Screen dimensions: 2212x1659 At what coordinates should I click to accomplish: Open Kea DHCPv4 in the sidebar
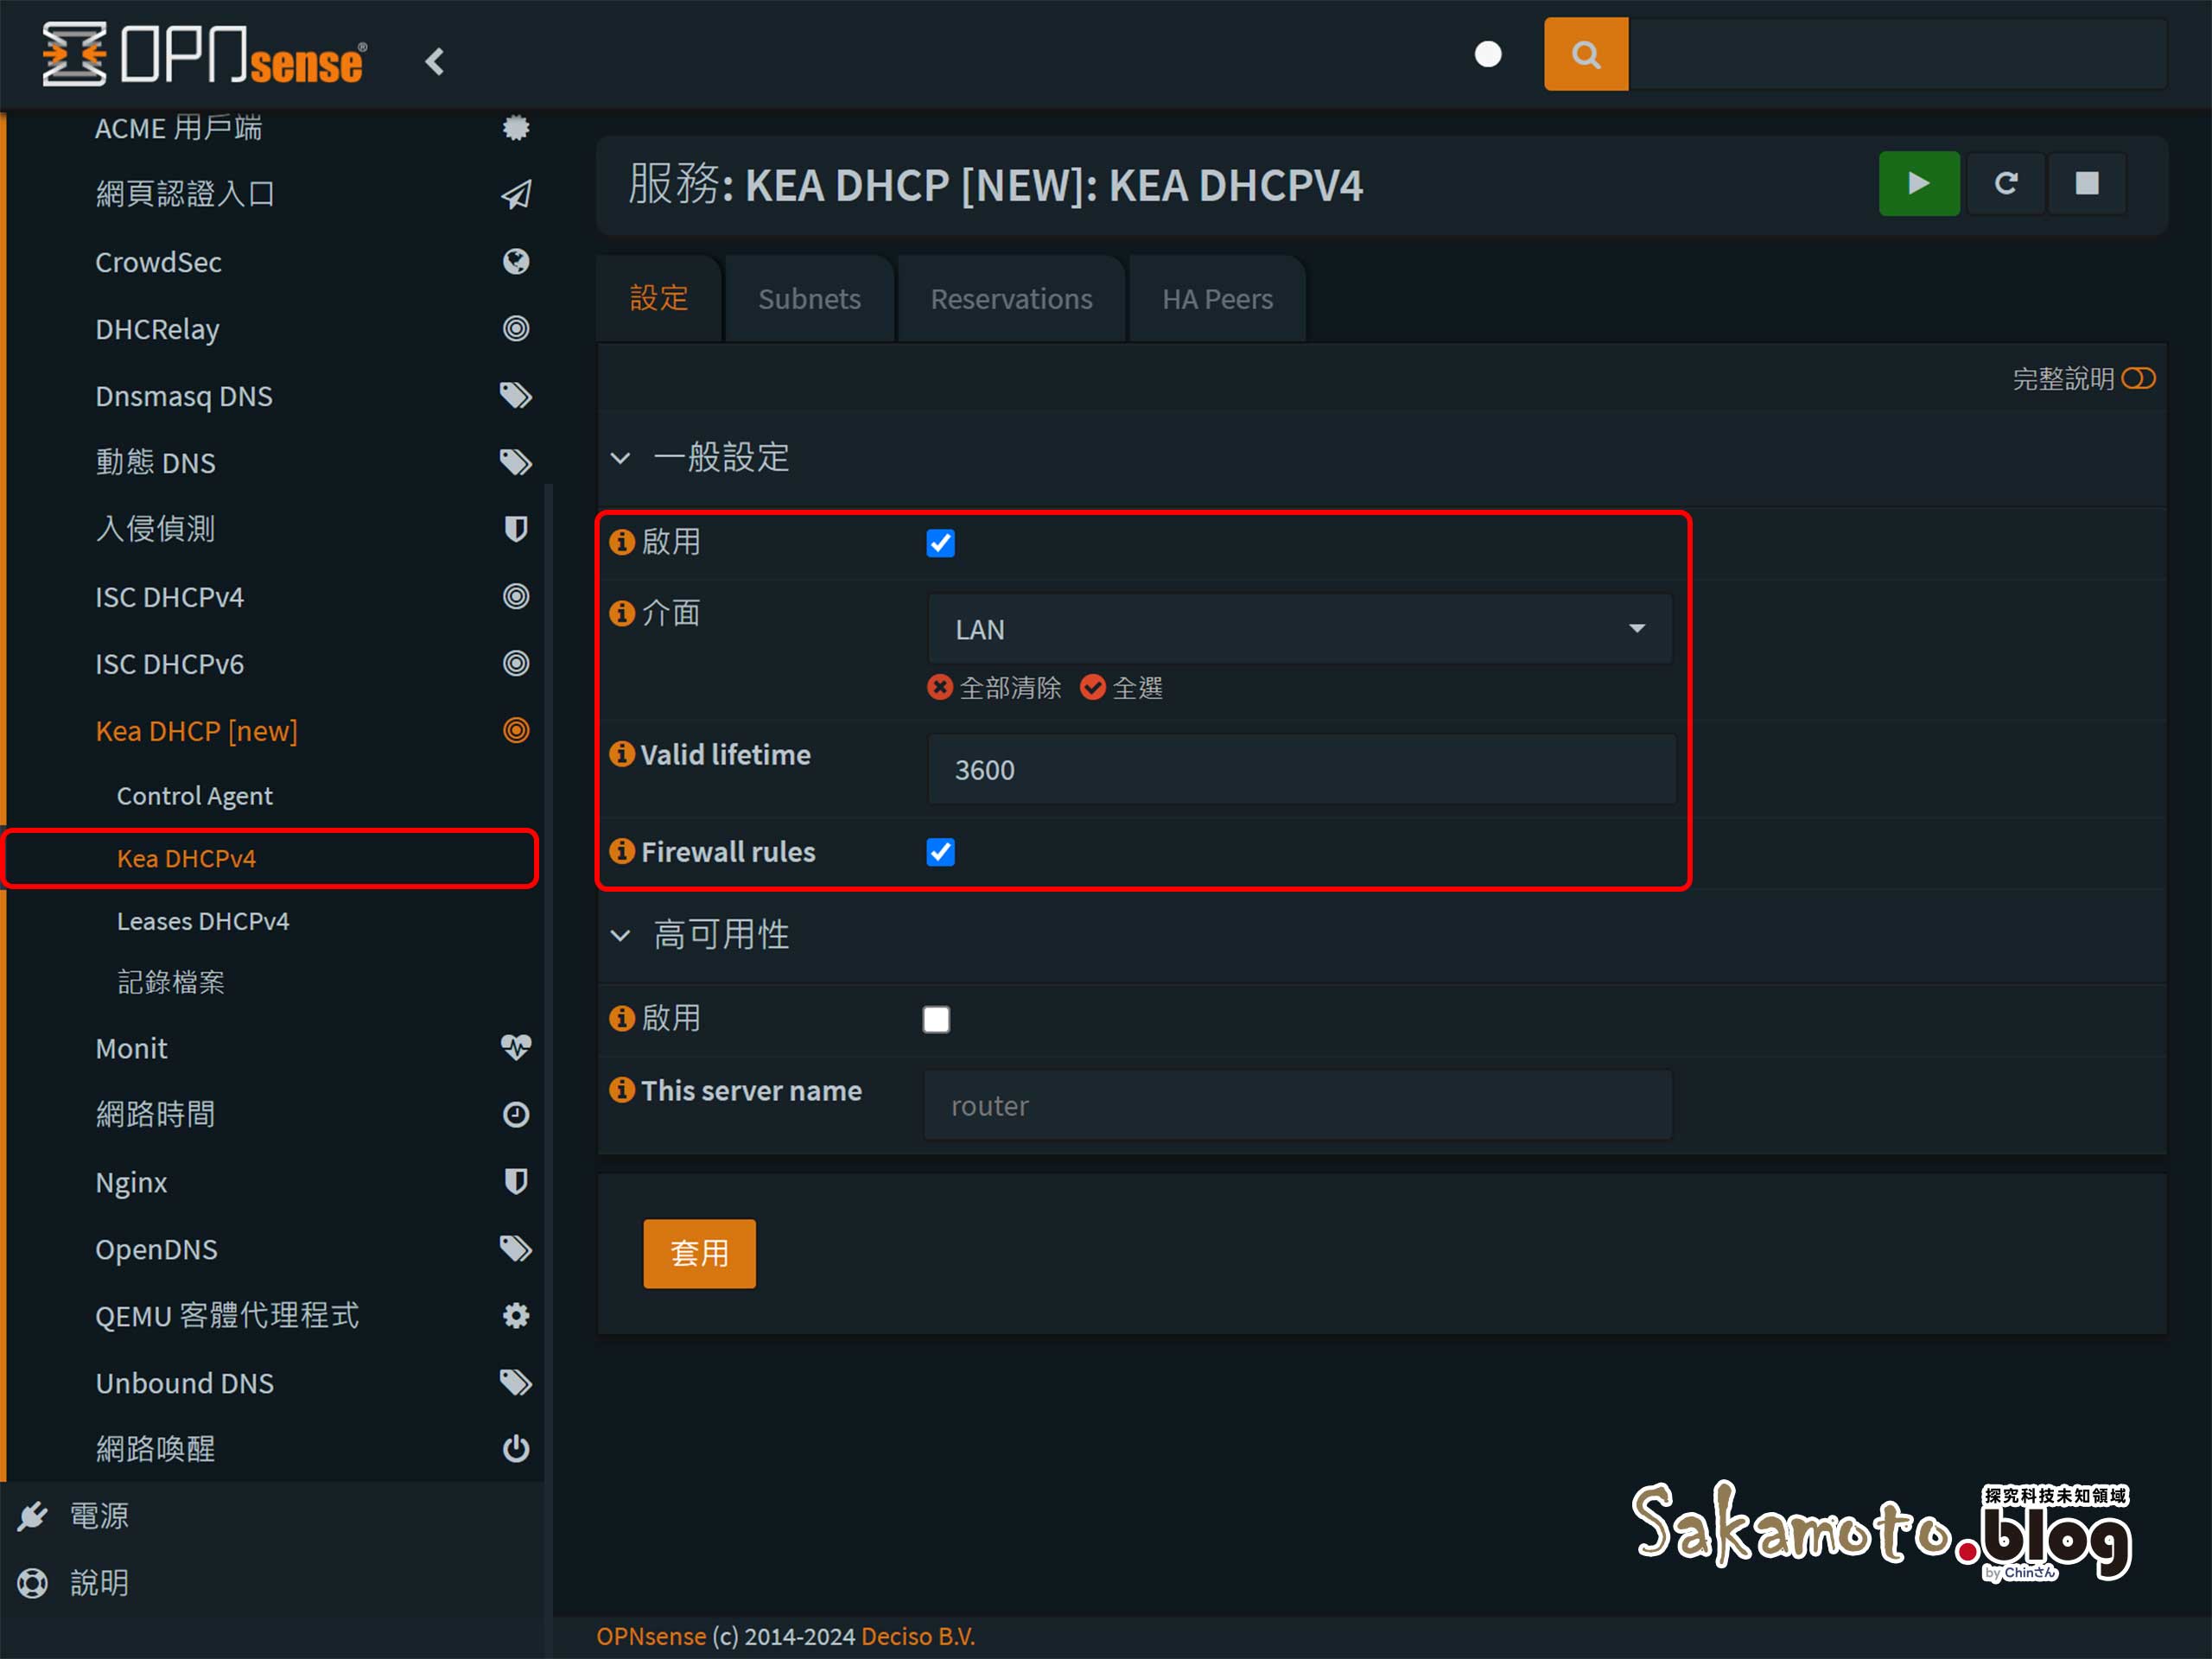tap(186, 858)
